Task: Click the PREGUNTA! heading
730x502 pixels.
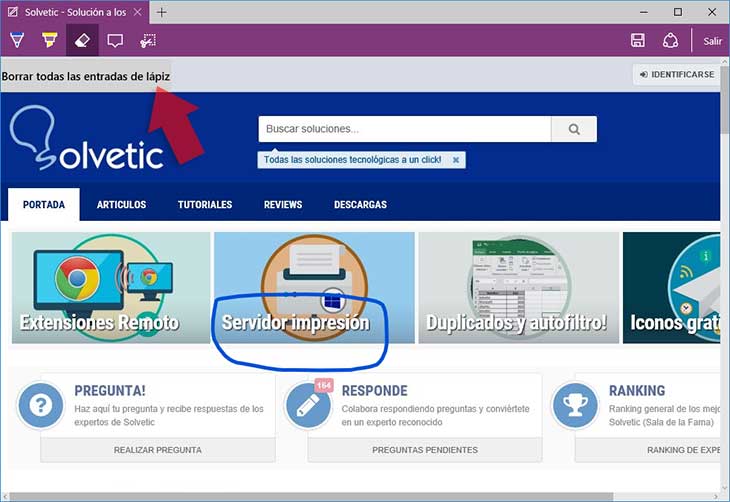Action: tap(110, 391)
